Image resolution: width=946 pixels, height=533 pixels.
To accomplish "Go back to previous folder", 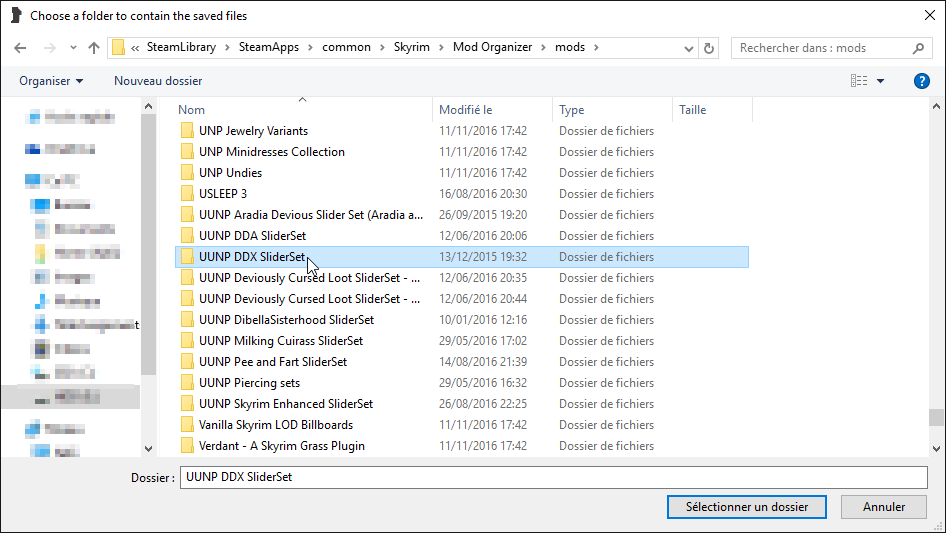I will pyautogui.click(x=20, y=48).
